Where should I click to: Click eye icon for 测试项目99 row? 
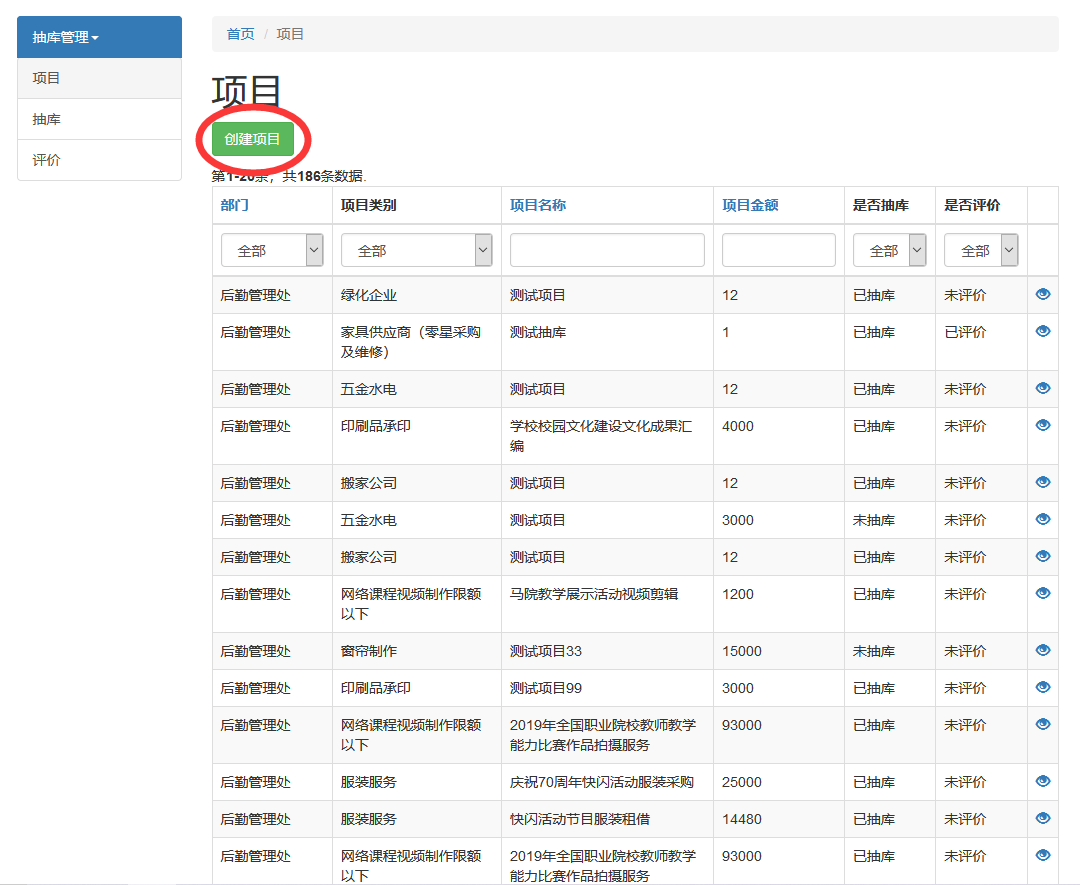tap(1043, 687)
